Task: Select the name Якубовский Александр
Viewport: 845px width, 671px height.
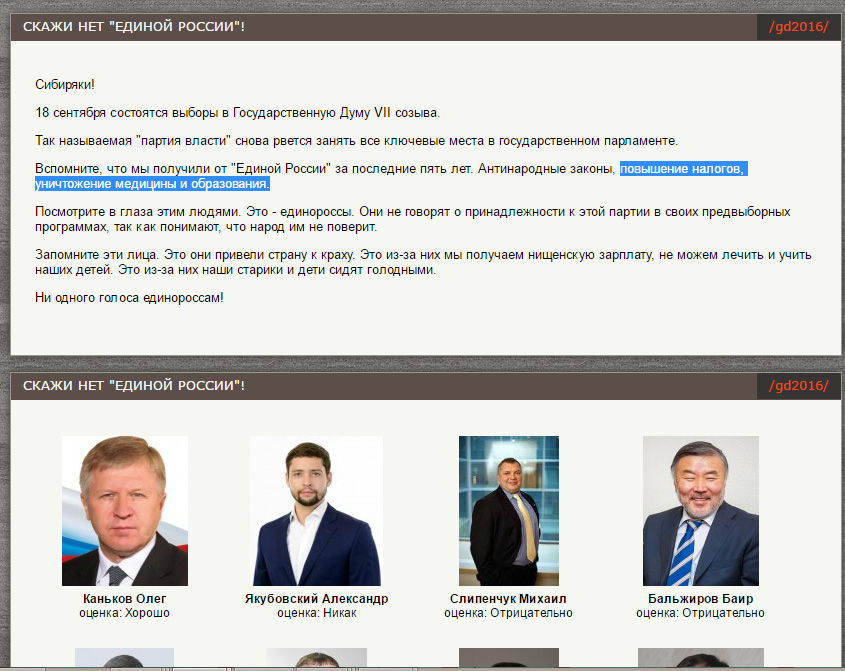Action: [316, 599]
